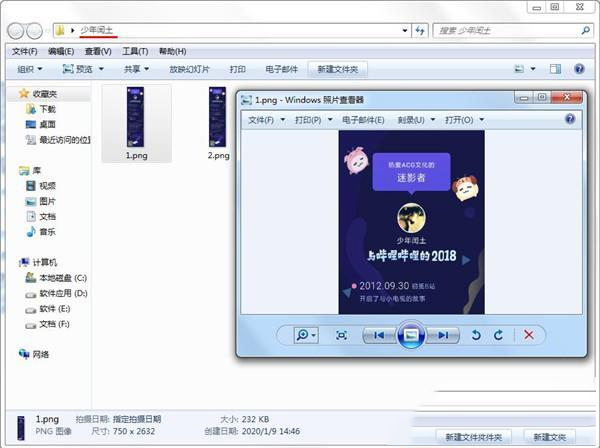Open 查看(V) menu in Explorer
Viewport: 600px width, 448px height.
pyautogui.click(x=98, y=51)
